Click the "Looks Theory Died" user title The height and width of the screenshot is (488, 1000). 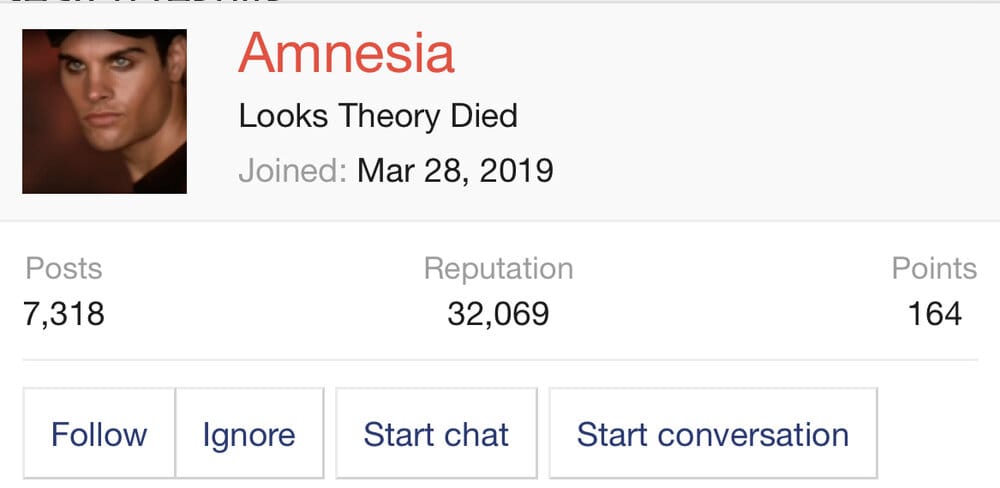[378, 116]
